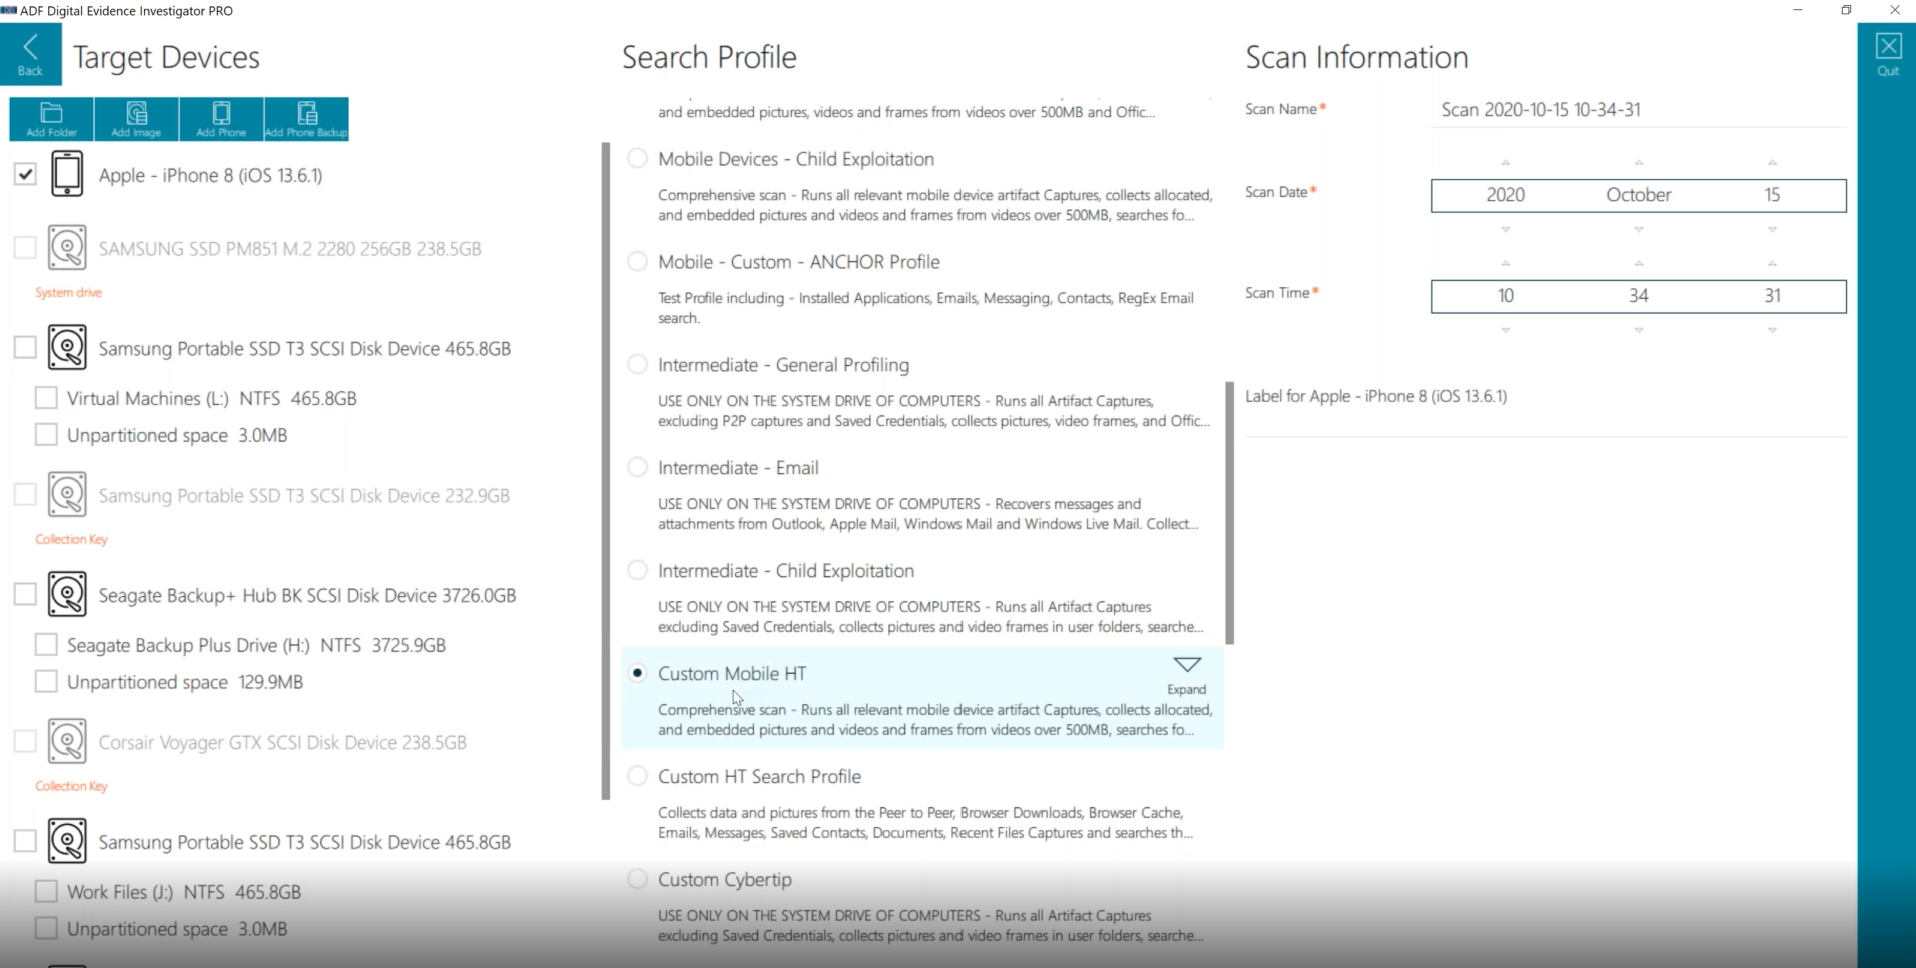The height and width of the screenshot is (968, 1916).
Task: Check the Seagate Backup Plus Drive (H:) checkbox
Action: [46, 645]
